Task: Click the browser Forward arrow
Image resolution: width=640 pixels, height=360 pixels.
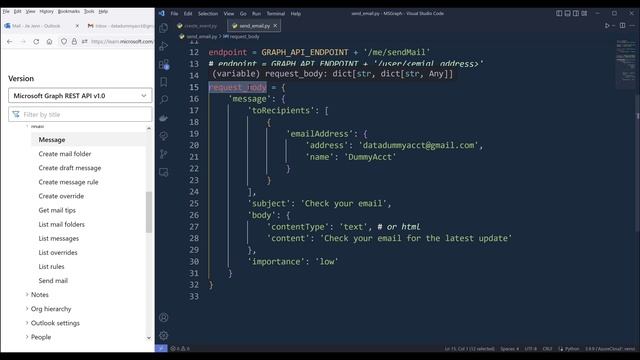Action: click(x=23, y=41)
